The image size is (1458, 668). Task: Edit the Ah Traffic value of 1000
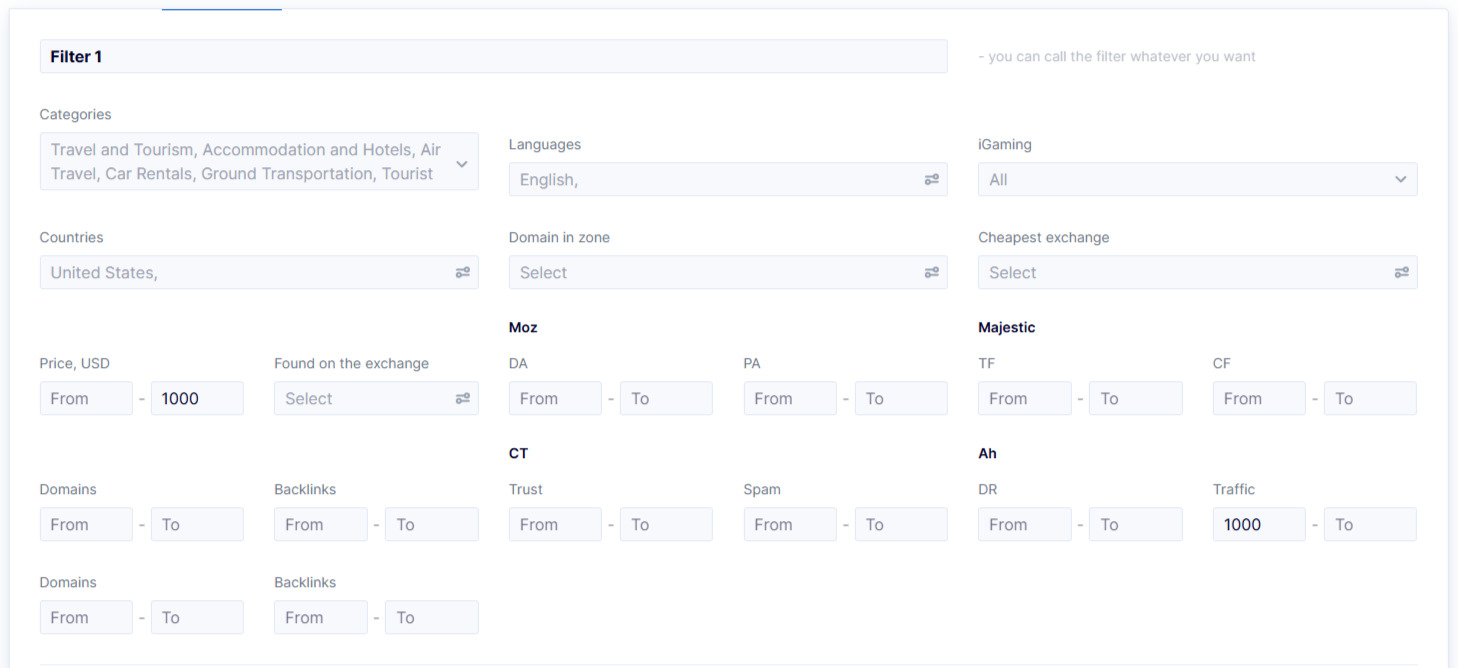tap(1259, 524)
